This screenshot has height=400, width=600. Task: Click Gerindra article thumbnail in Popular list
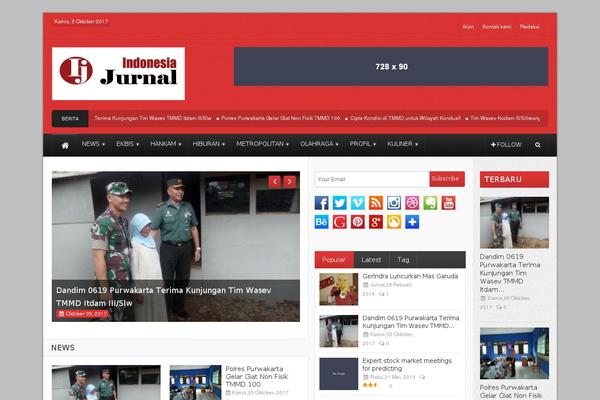[x=339, y=289]
